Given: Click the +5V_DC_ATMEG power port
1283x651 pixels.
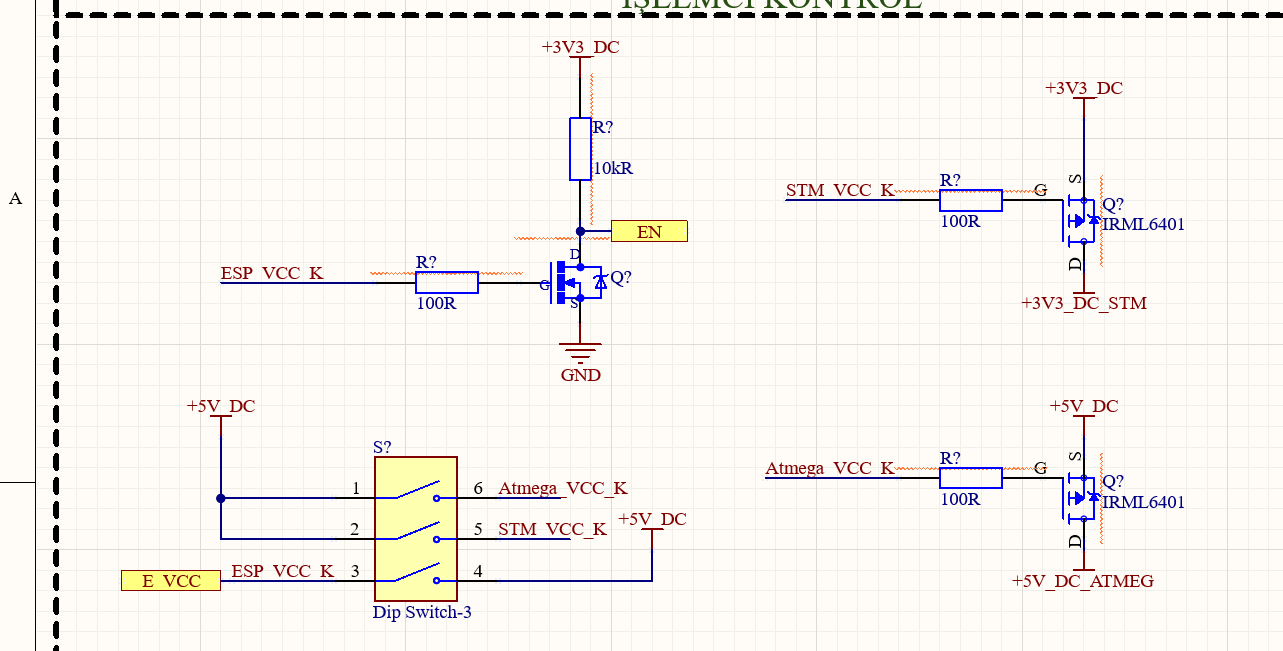Looking at the screenshot, I should click(1083, 581).
